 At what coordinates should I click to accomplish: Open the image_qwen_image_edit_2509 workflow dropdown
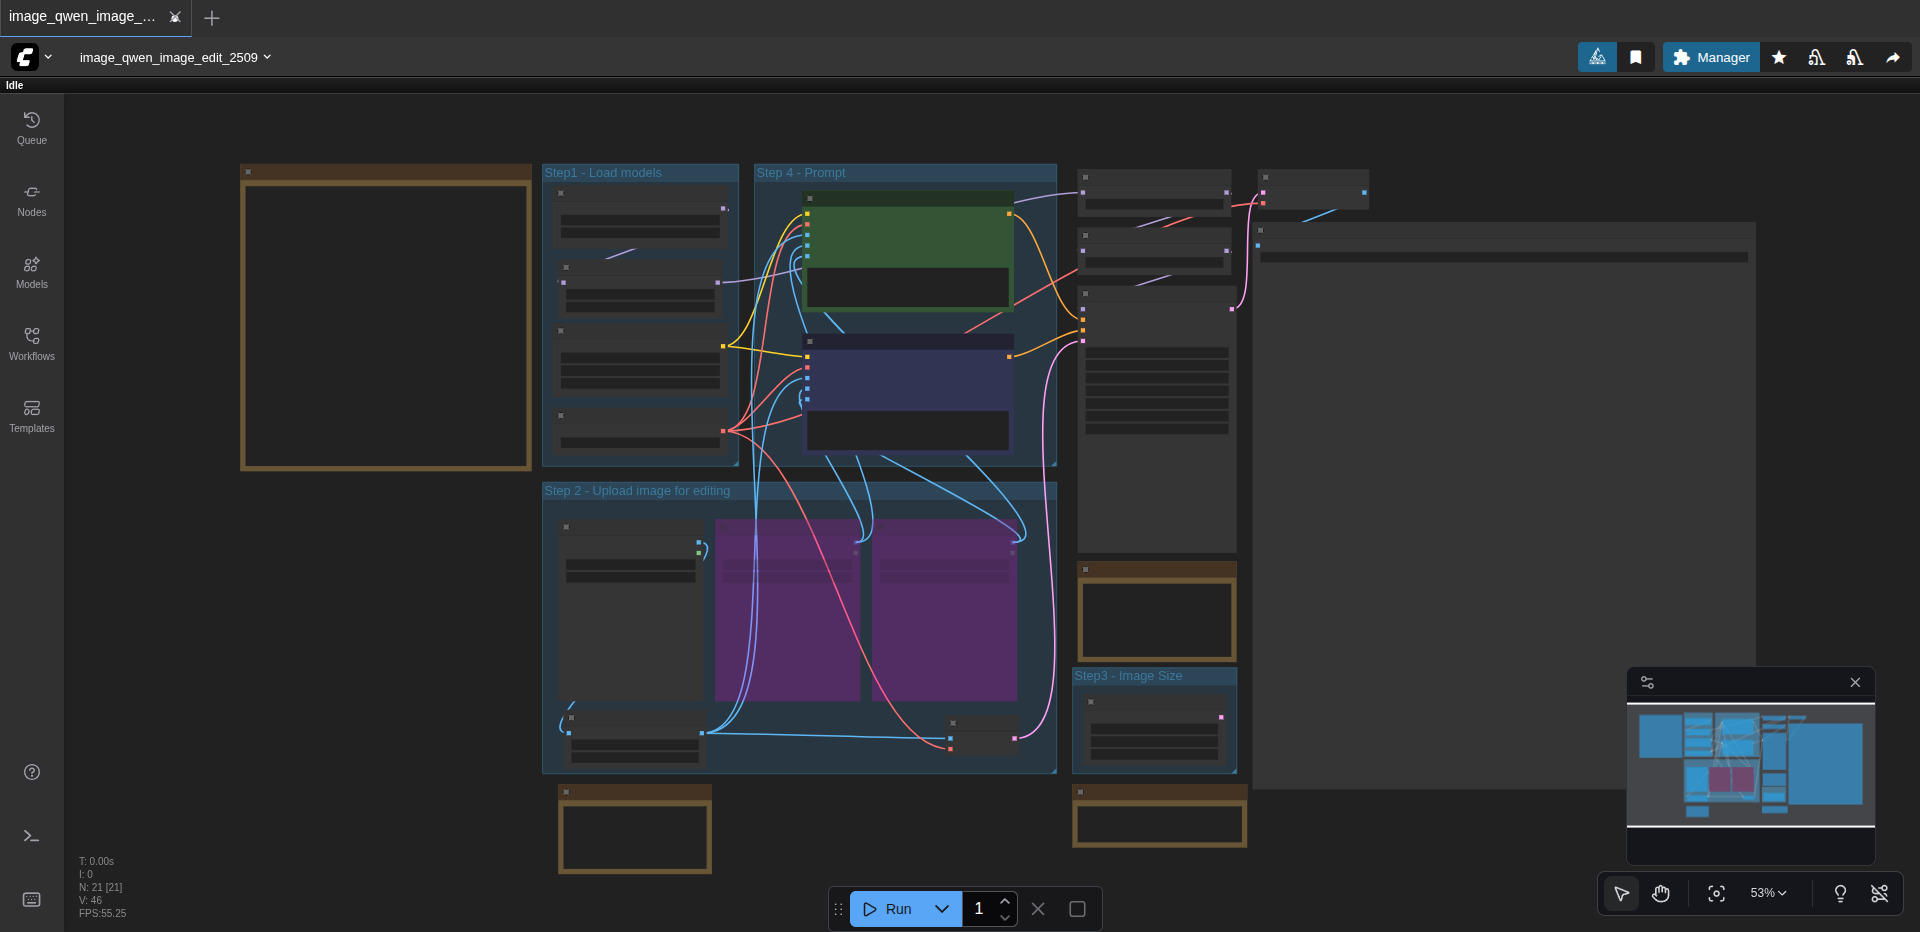point(175,58)
